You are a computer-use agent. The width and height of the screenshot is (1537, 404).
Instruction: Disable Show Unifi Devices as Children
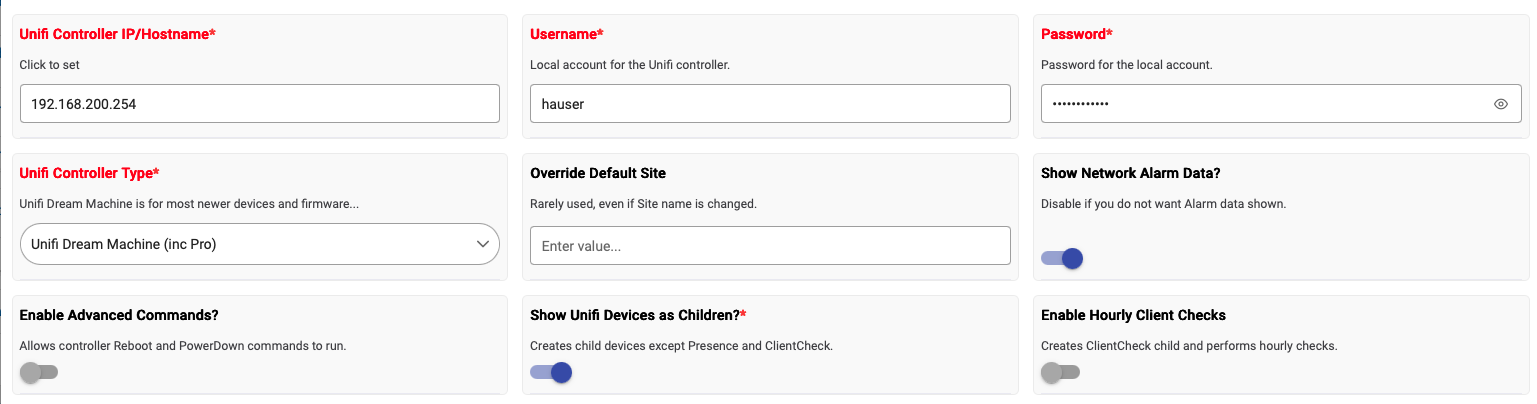pyautogui.click(x=551, y=373)
